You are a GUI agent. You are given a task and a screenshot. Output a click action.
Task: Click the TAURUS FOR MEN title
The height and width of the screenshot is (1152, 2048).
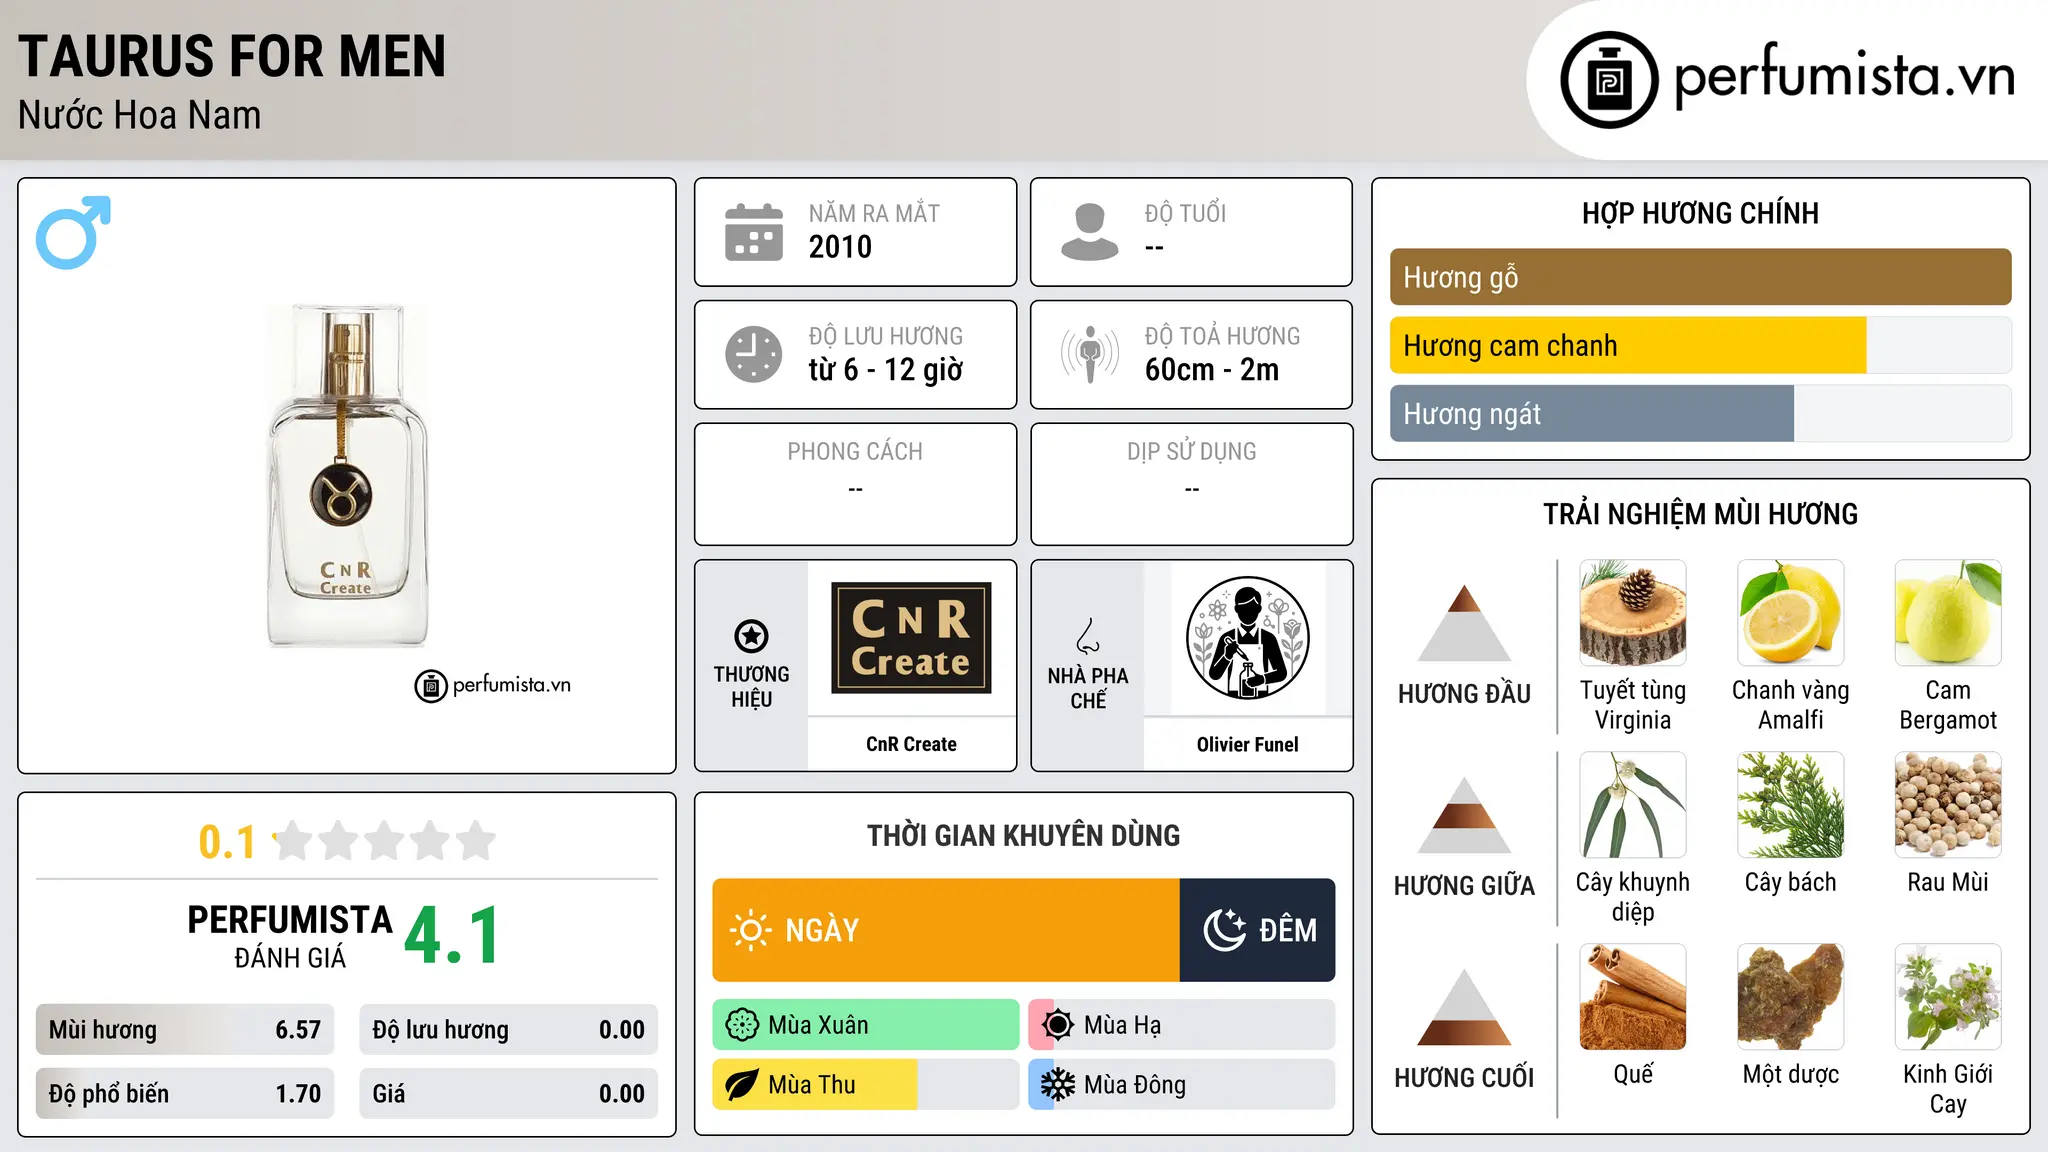(x=232, y=56)
